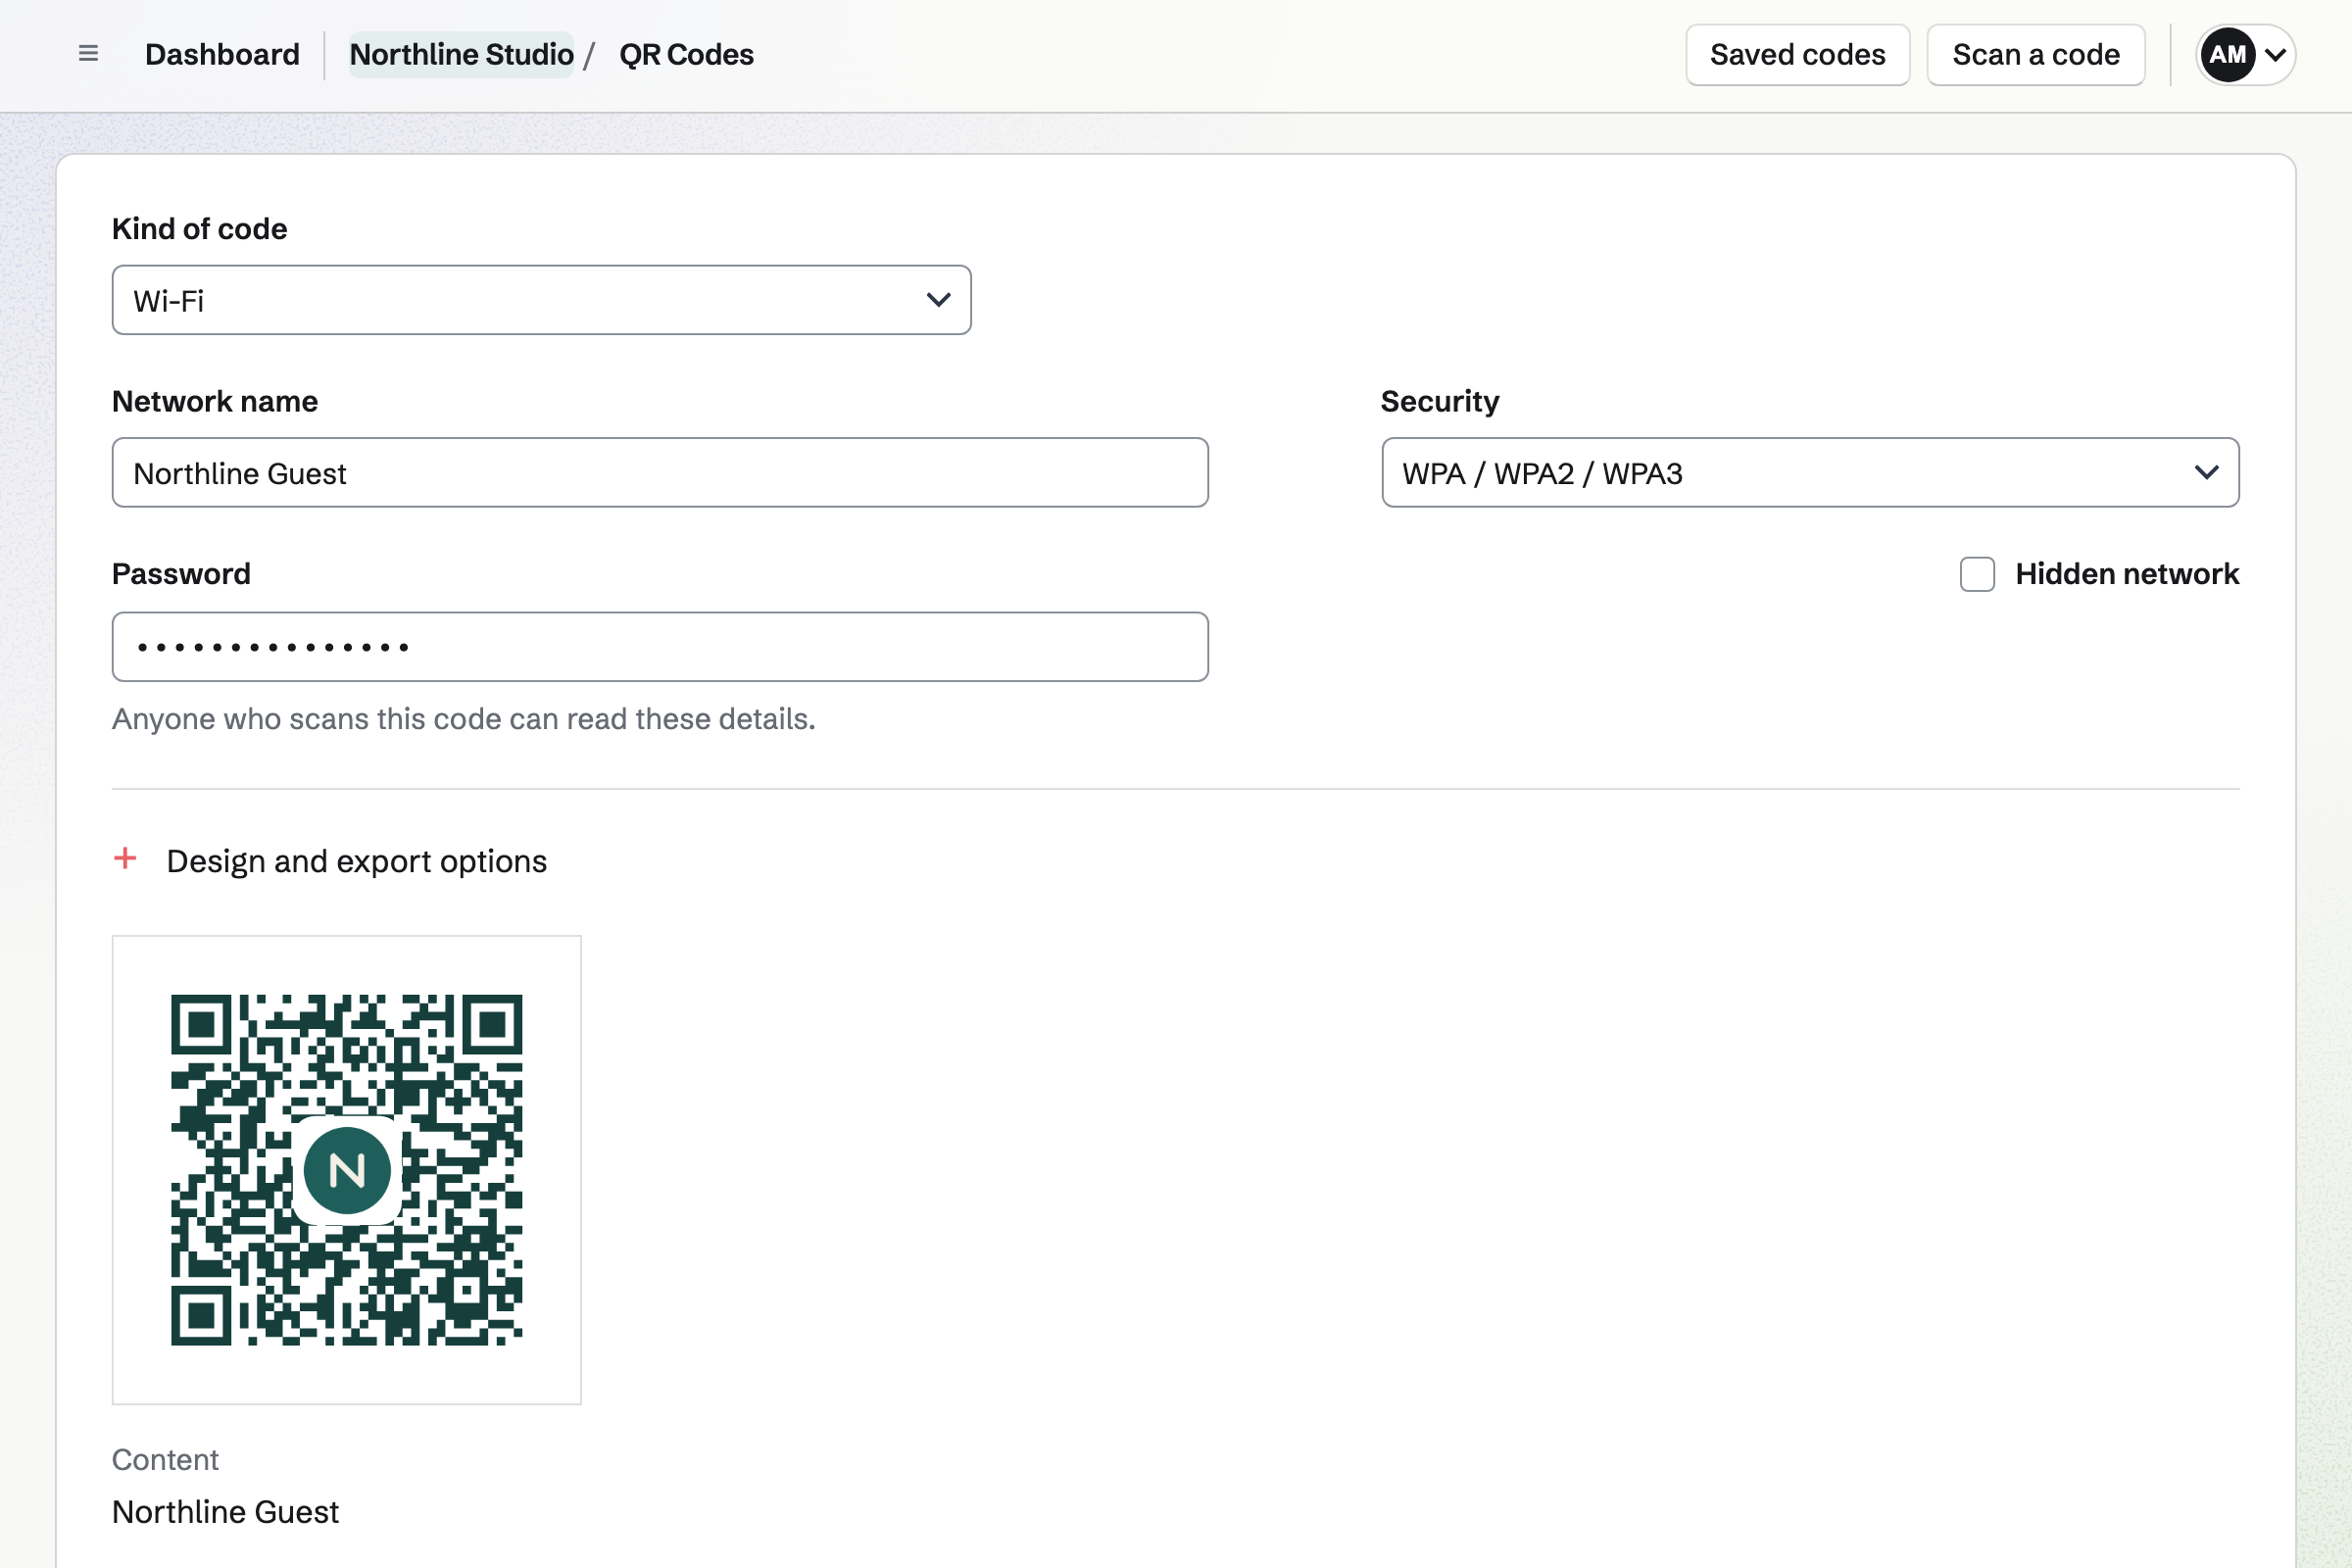Expand the account chevron next to AM
Viewport: 2352px width, 1568px height.
2275,55
